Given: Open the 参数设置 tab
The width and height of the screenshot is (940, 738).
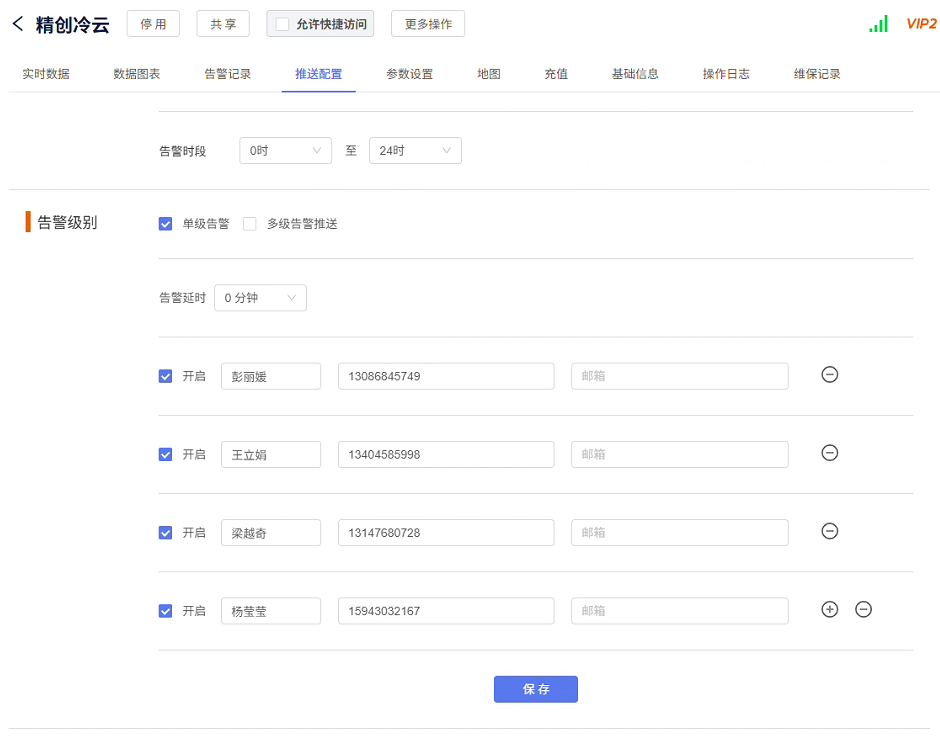Looking at the screenshot, I should [409, 74].
